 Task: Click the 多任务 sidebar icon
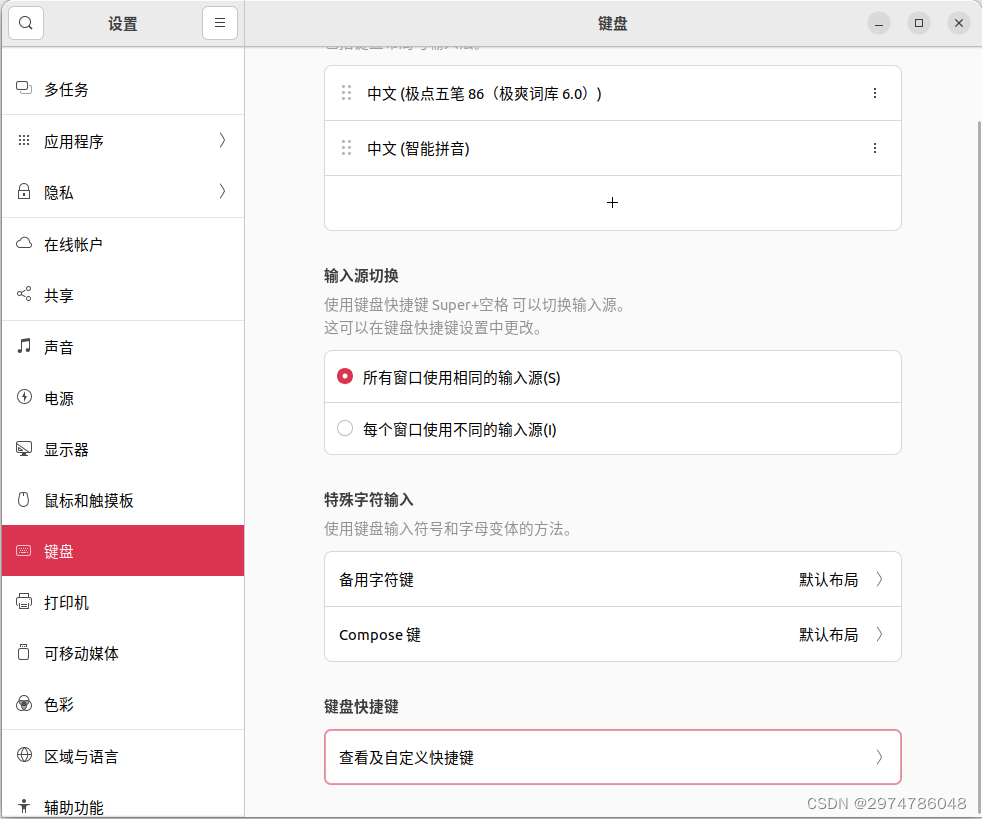click(x=24, y=88)
